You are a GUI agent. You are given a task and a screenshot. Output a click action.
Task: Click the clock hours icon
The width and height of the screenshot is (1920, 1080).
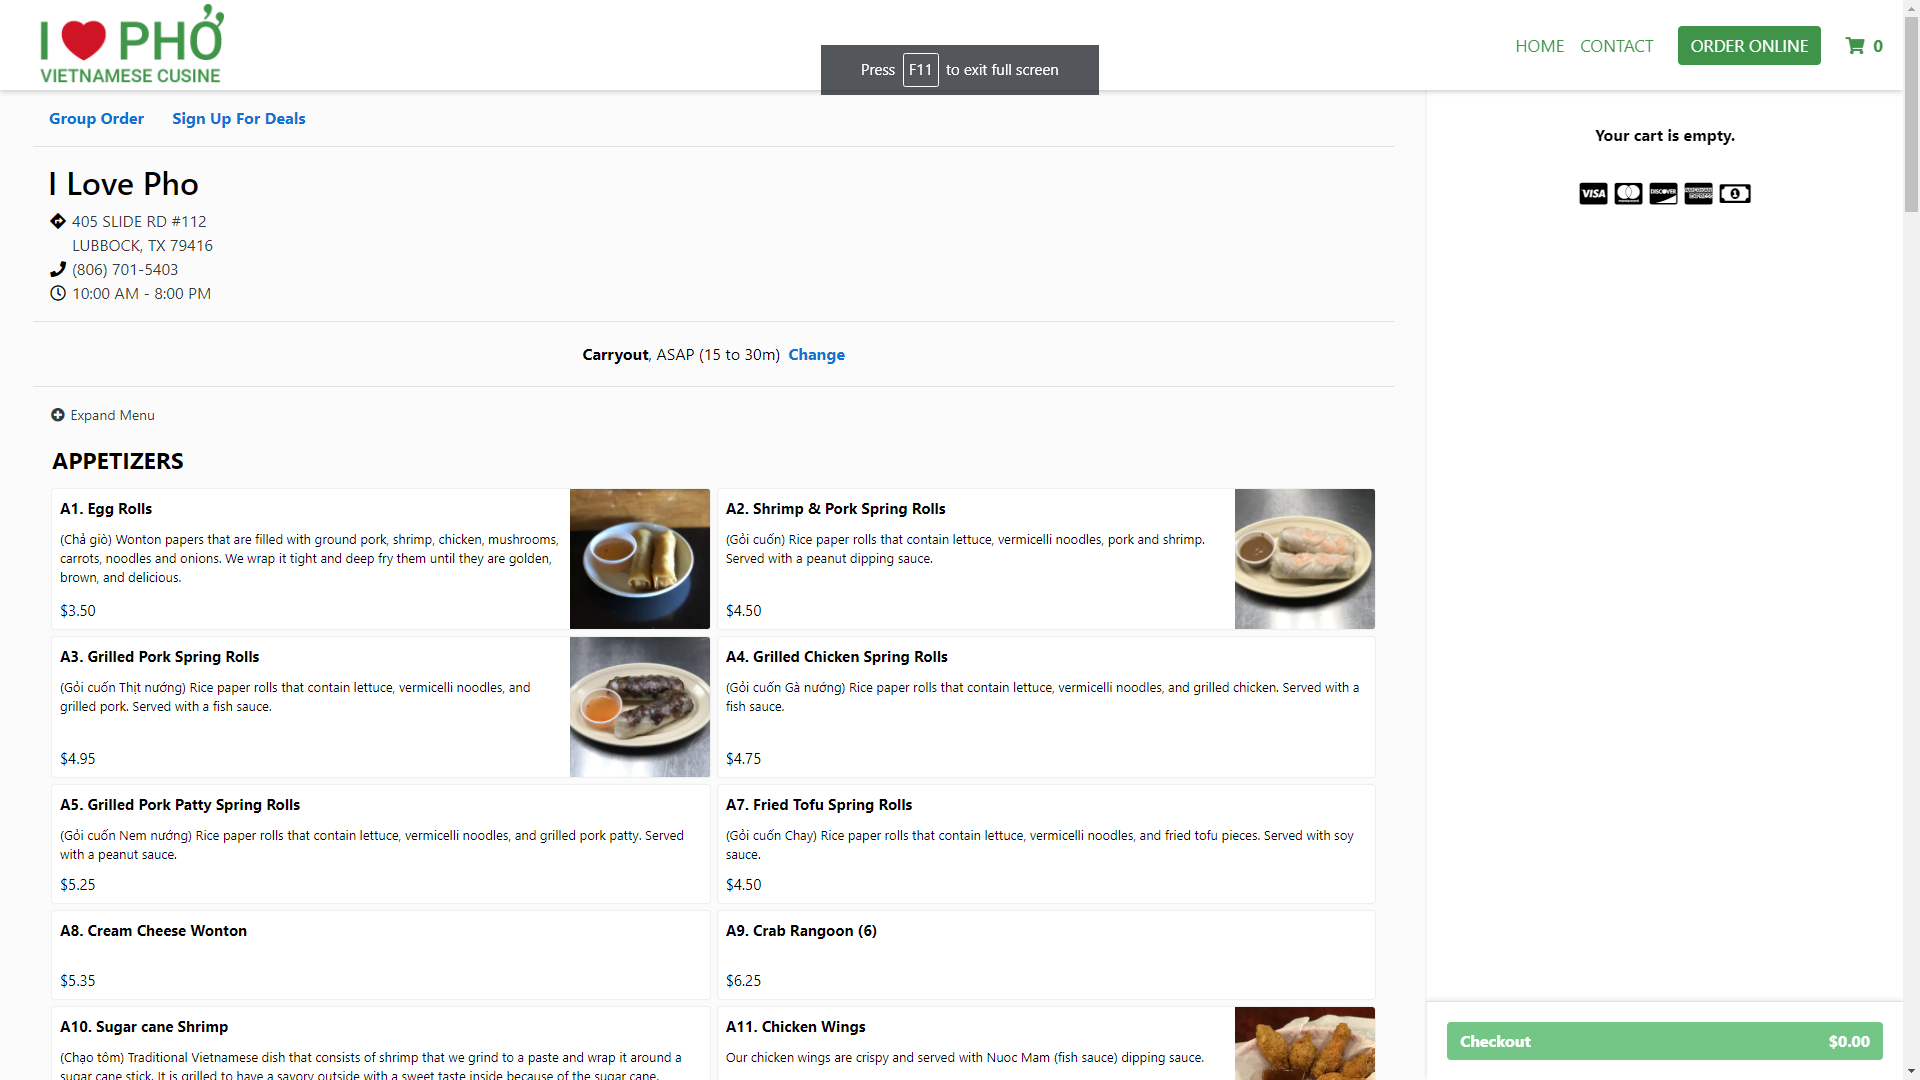58,293
